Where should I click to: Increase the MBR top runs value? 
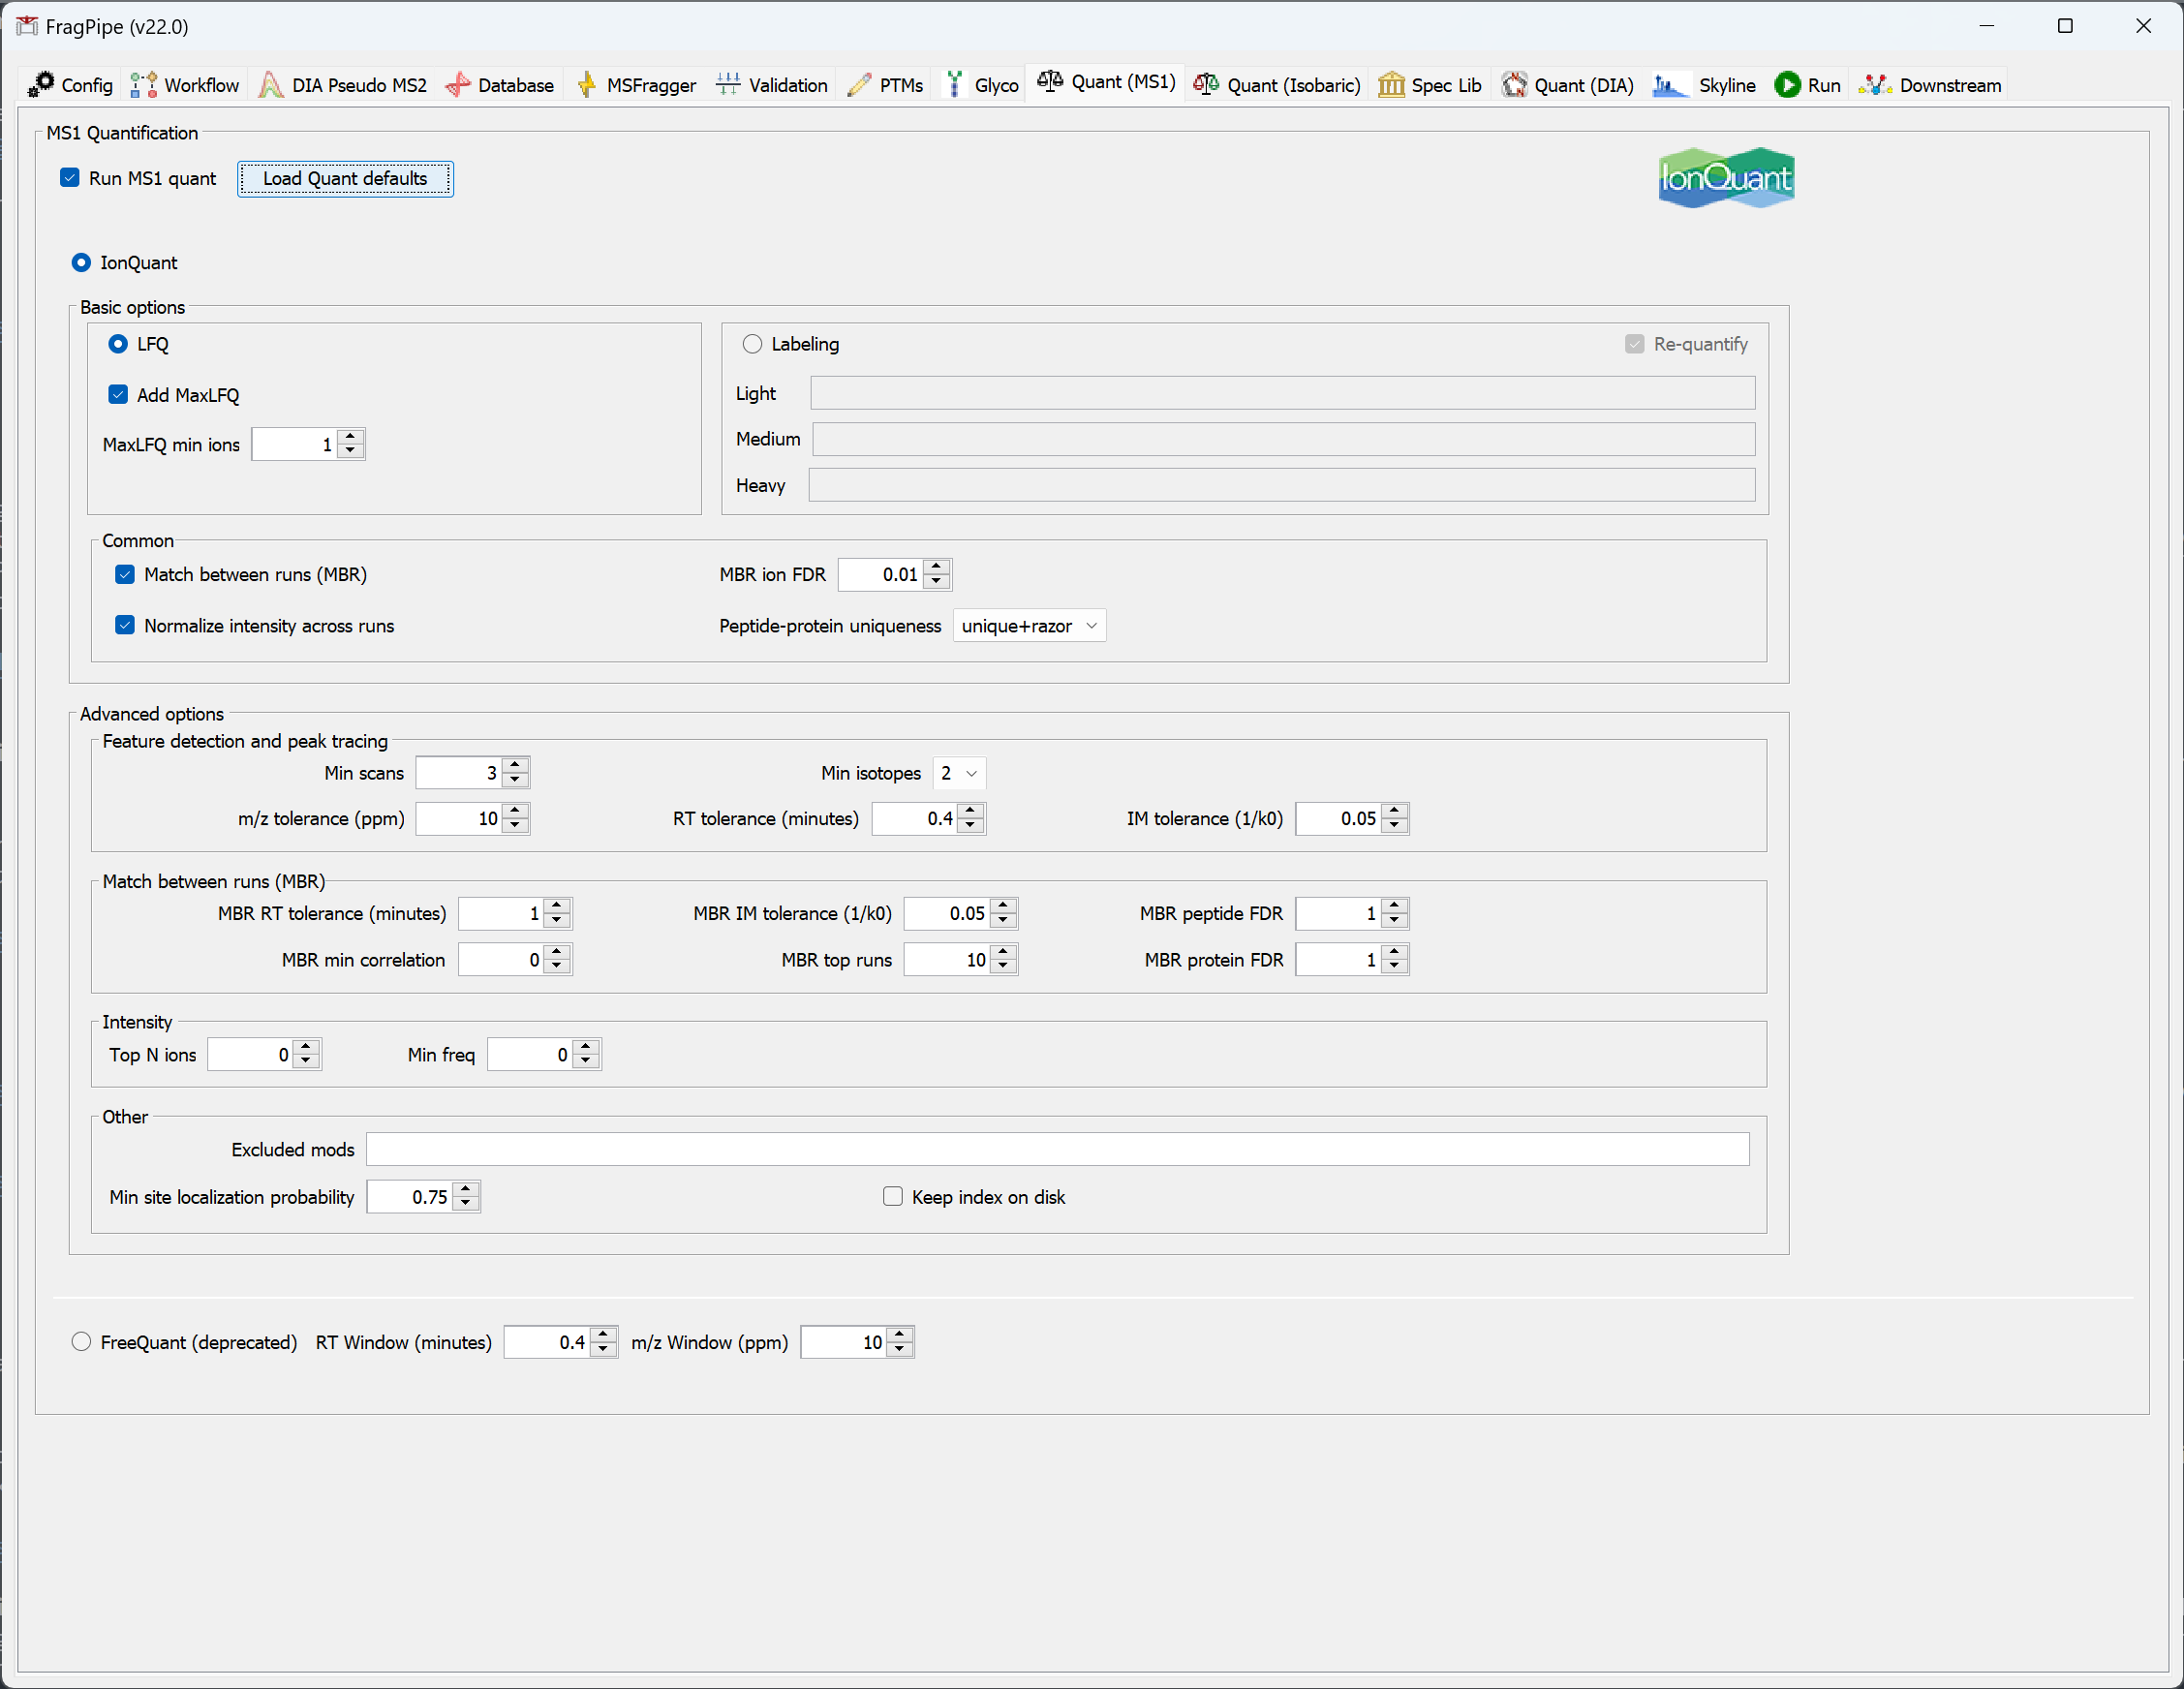click(x=1003, y=953)
